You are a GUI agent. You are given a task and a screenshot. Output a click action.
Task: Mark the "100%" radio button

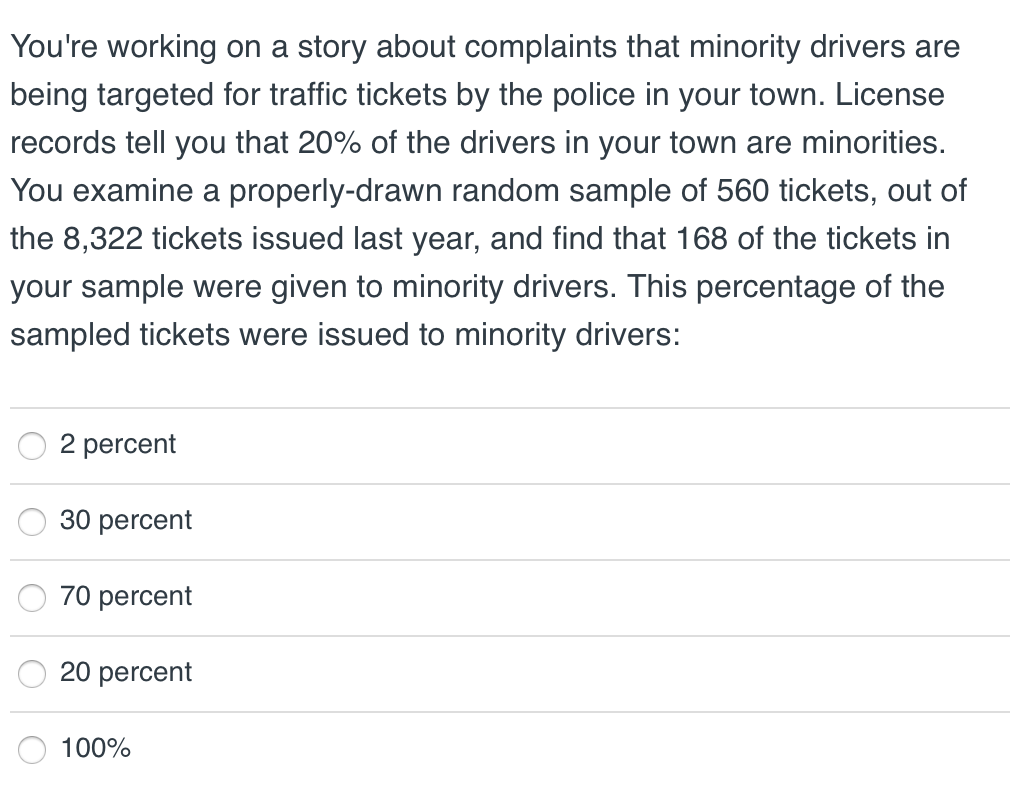click(32, 750)
